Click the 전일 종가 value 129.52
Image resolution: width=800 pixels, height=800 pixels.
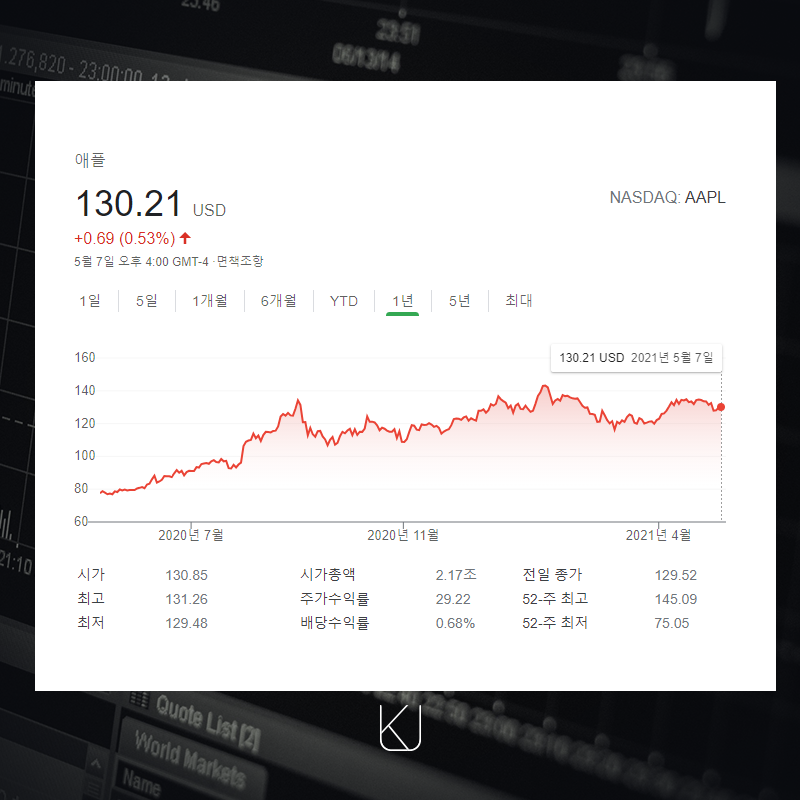(676, 575)
